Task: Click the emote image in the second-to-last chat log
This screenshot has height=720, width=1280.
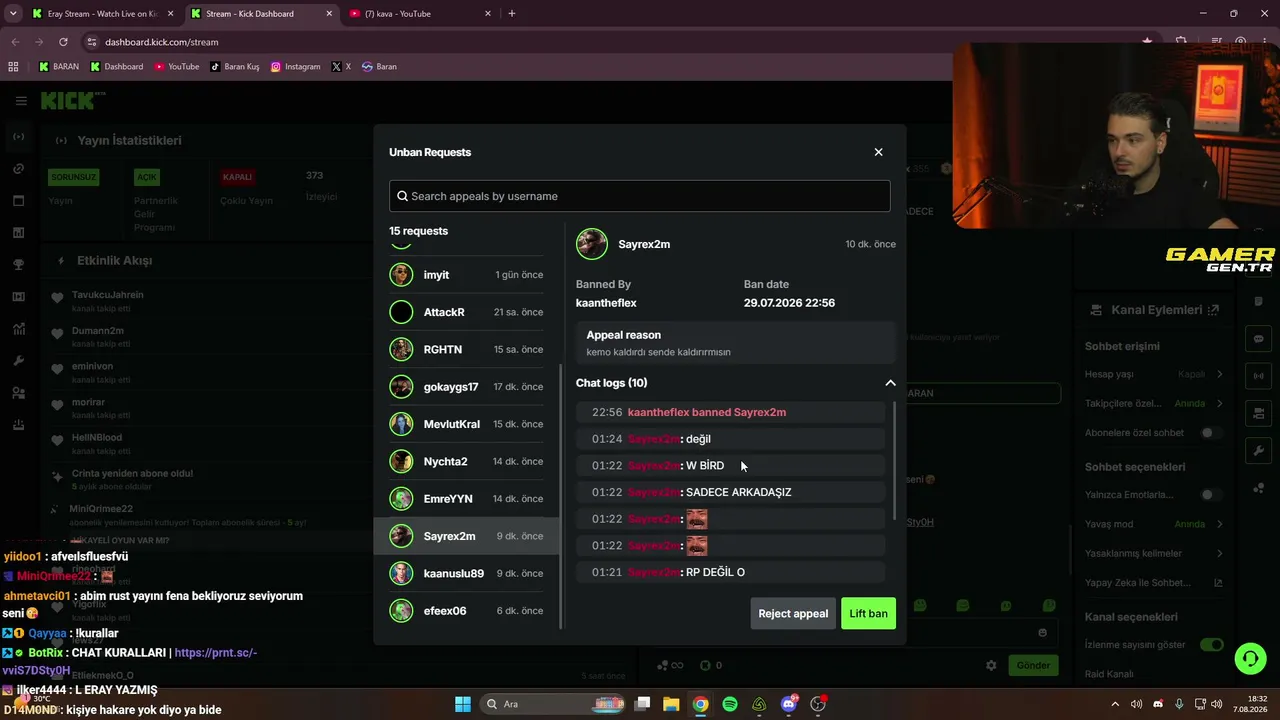Action: tap(697, 546)
